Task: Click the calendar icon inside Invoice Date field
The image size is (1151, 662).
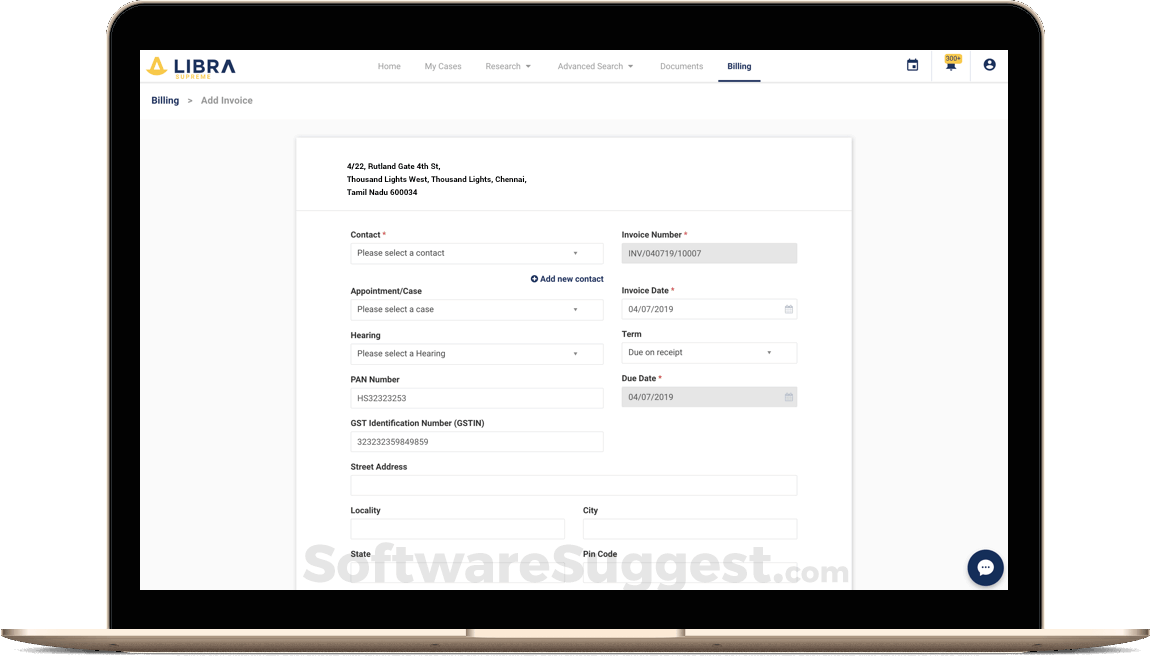Action: 787,309
